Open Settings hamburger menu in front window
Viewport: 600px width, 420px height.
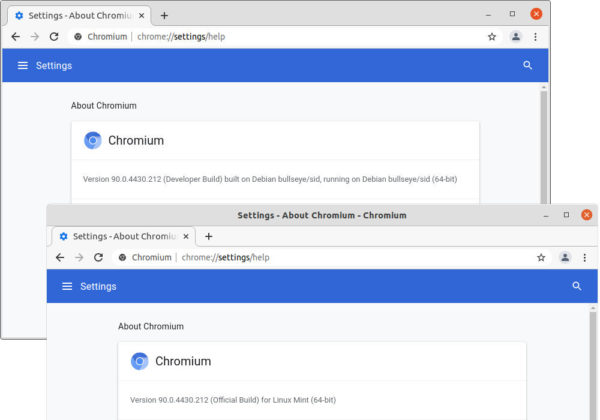(x=67, y=286)
